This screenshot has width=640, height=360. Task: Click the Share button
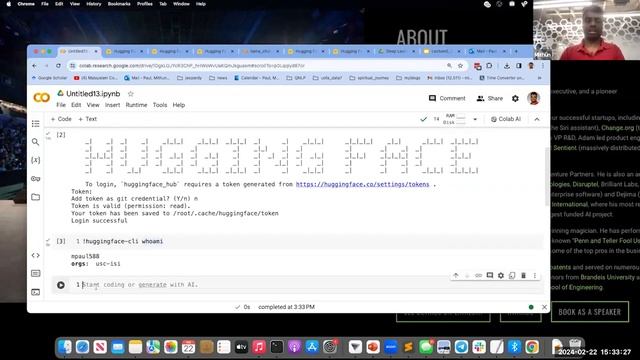(x=490, y=98)
